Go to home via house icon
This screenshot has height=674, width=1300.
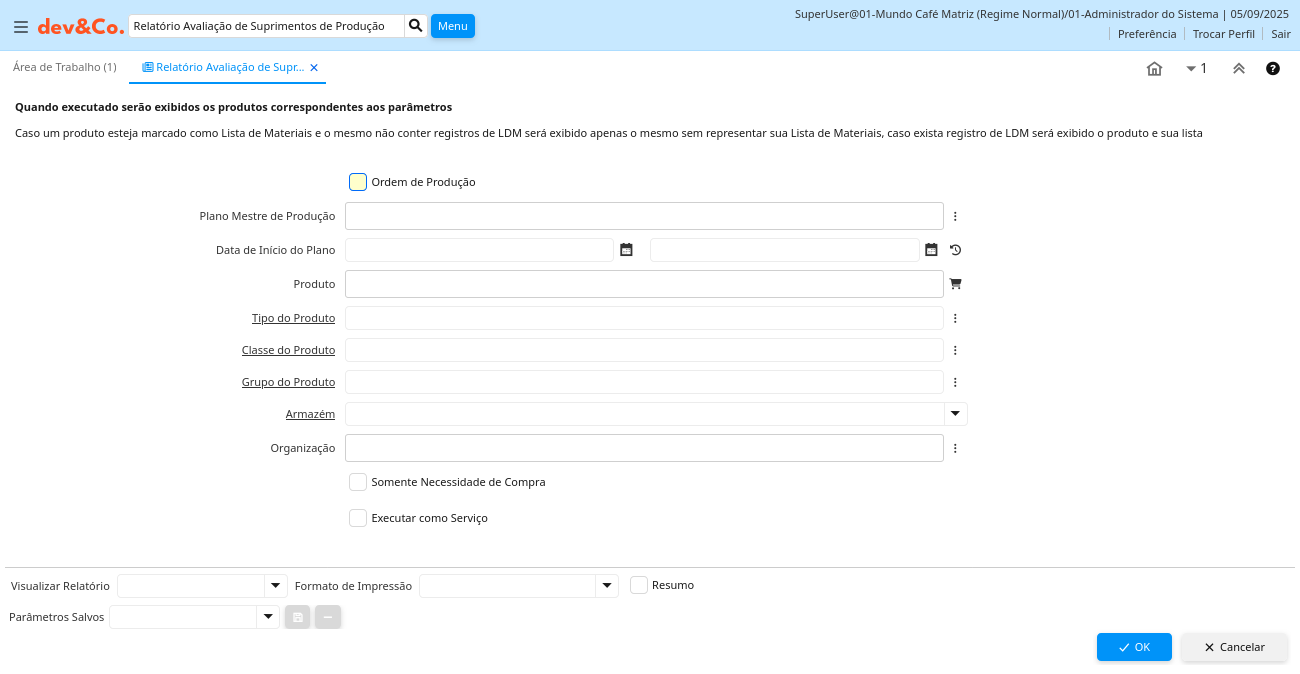tap(1154, 69)
